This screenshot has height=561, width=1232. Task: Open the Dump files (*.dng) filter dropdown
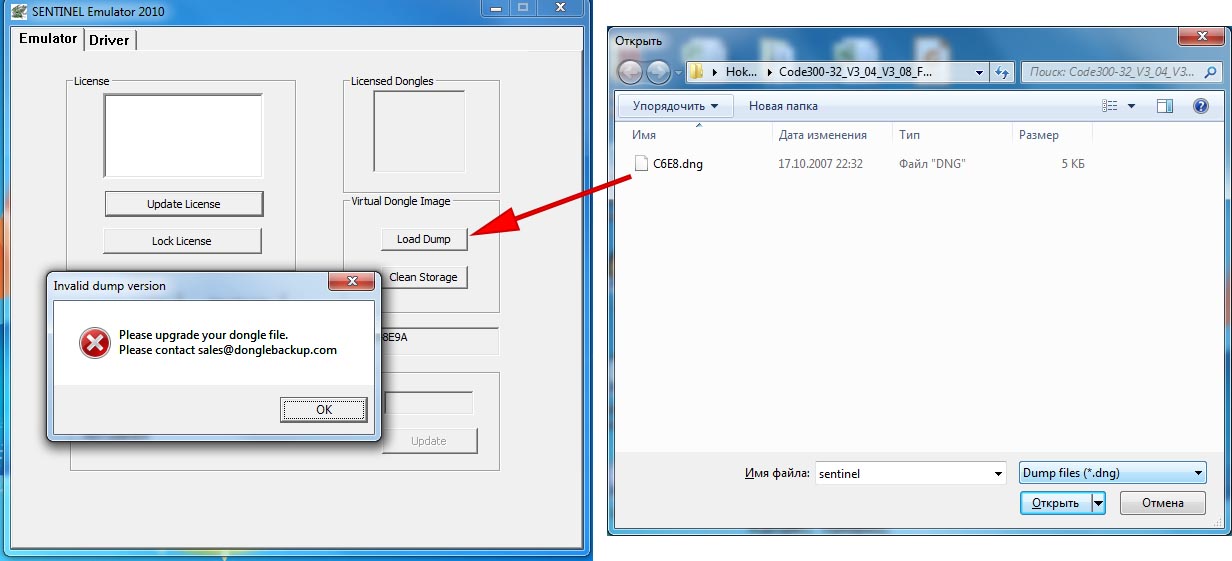click(x=1112, y=473)
